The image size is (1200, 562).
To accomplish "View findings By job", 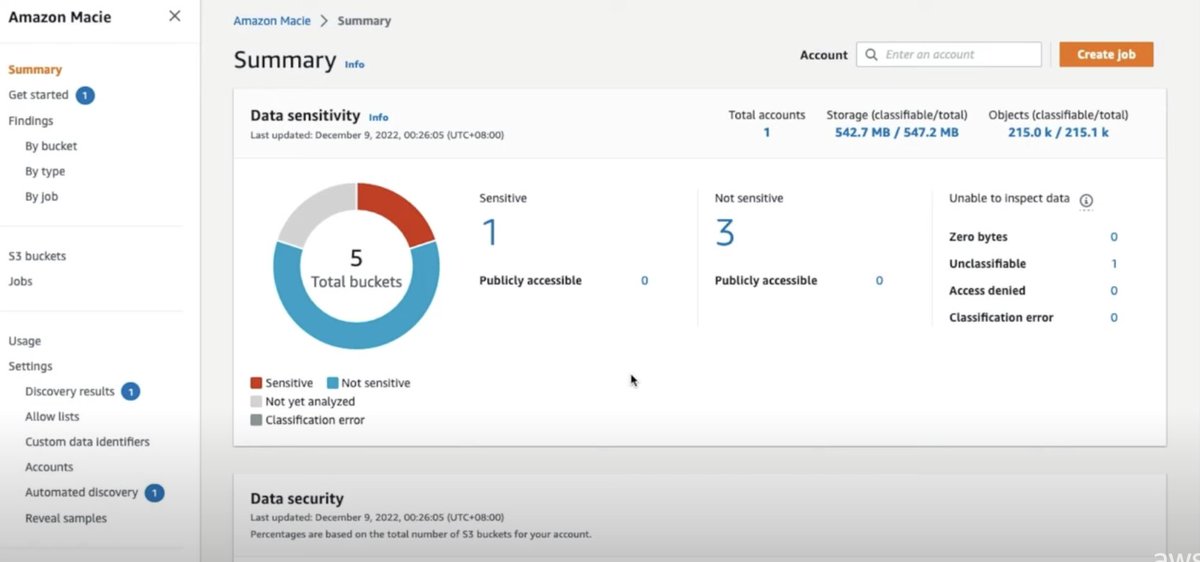I will tap(42, 197).
